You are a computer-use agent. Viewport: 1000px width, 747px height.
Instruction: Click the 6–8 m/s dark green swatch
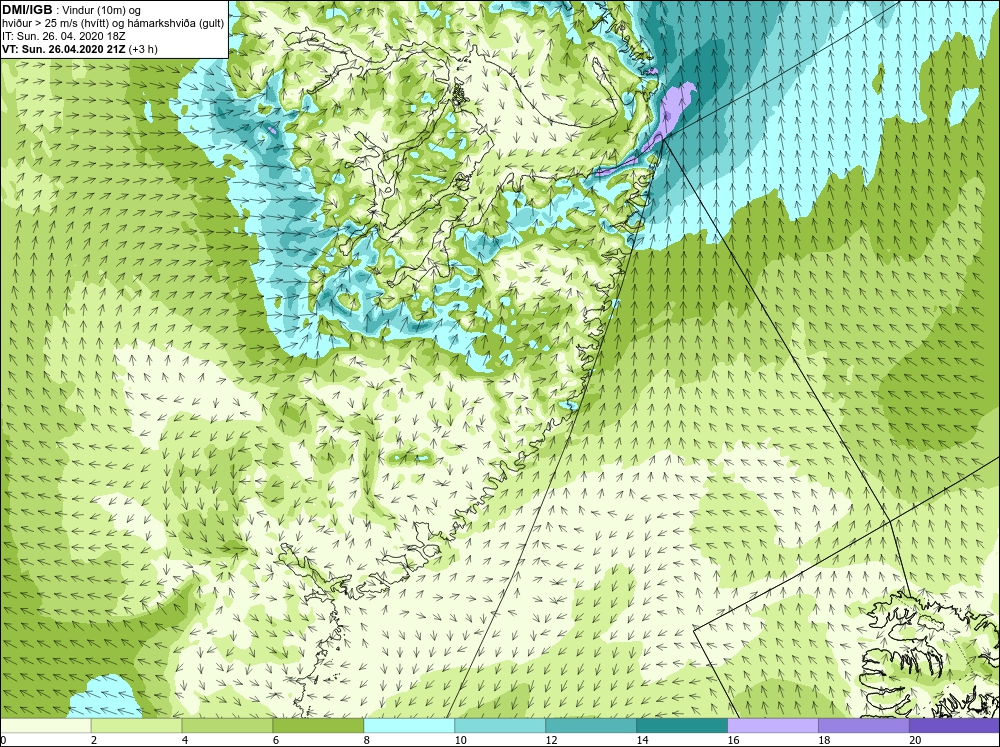click(x=318, y=726)
